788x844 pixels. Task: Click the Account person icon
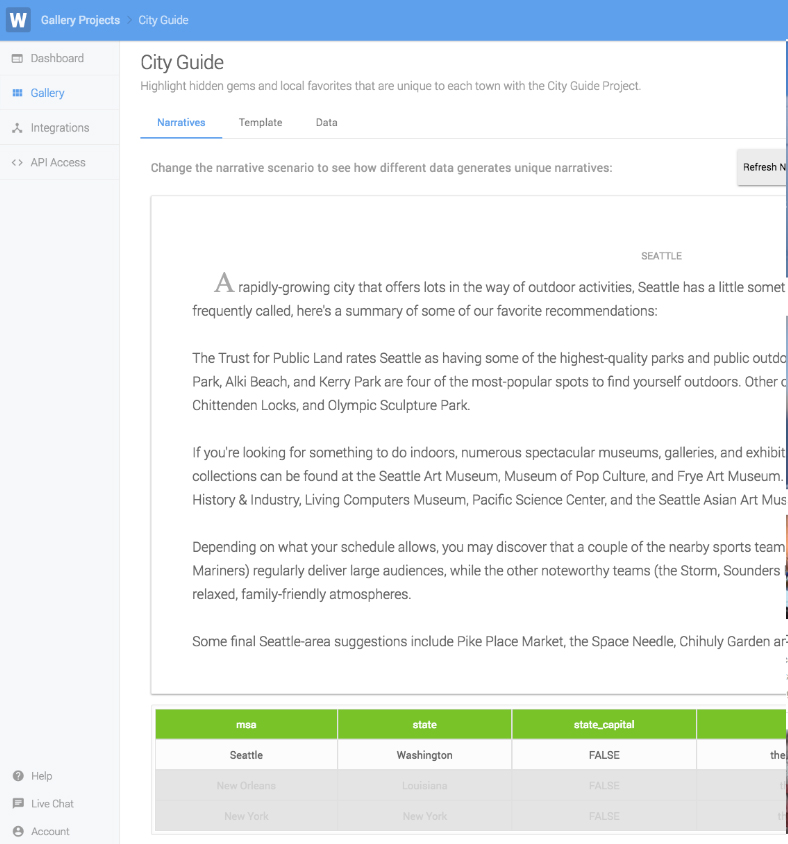coord(18,831)
